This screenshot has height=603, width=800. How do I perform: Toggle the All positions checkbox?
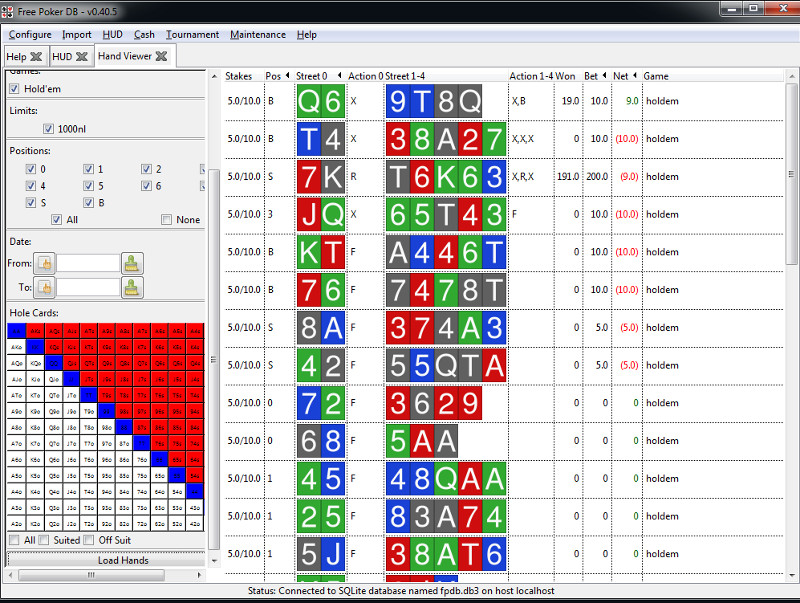[57, 219]
